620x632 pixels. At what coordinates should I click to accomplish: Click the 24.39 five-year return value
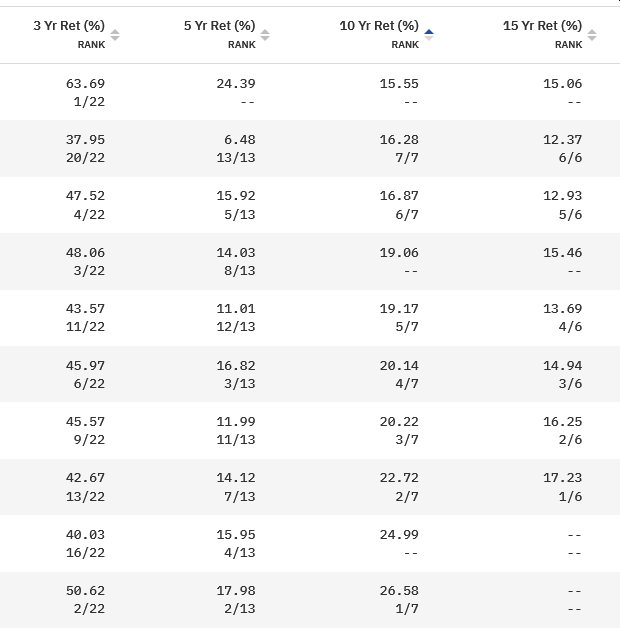[236, 84]
